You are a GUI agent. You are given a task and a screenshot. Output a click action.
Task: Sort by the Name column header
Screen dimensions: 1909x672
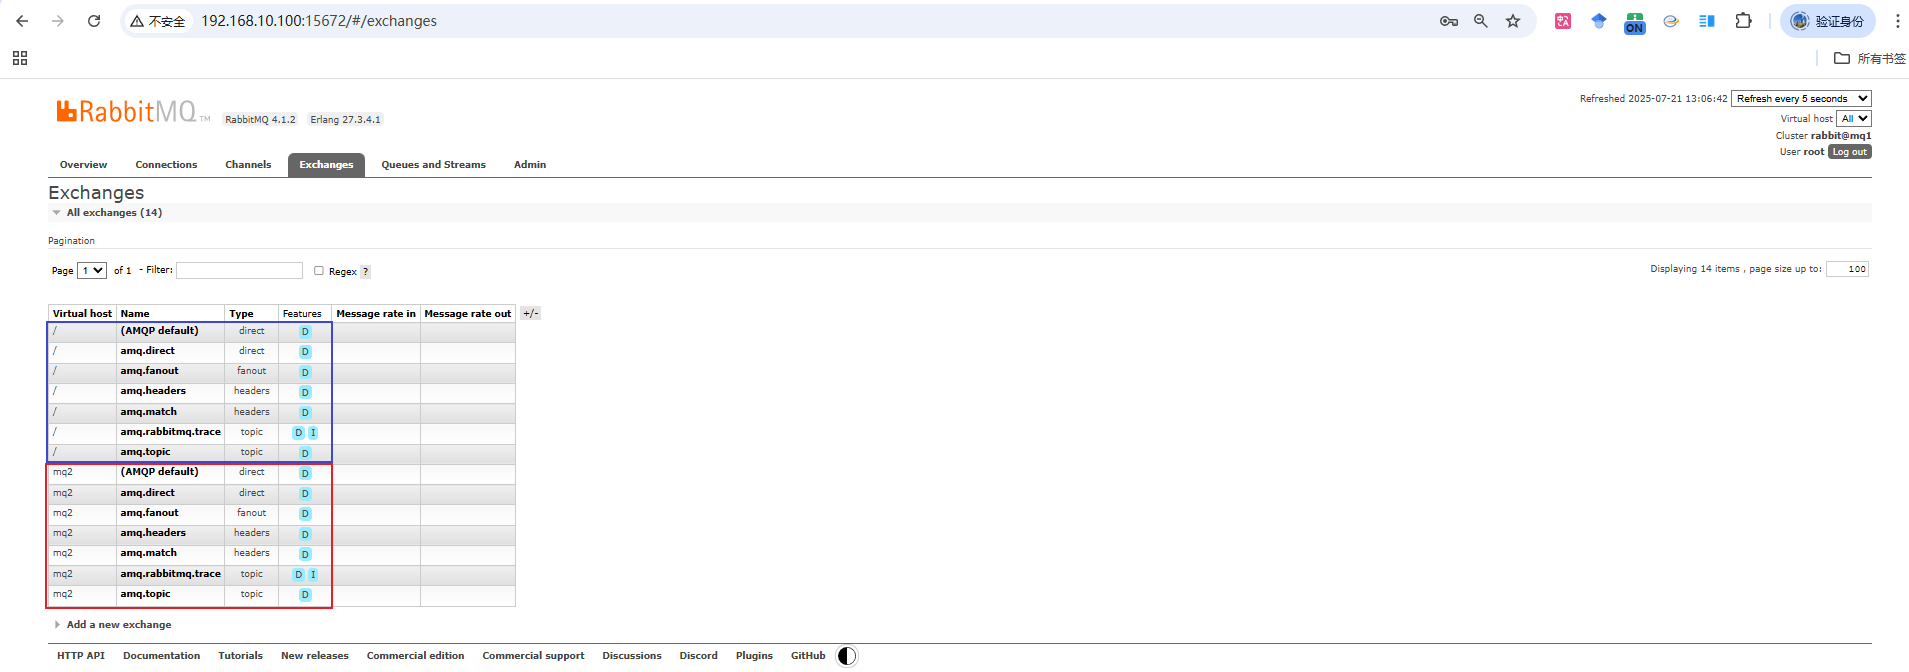coord(135,314)
